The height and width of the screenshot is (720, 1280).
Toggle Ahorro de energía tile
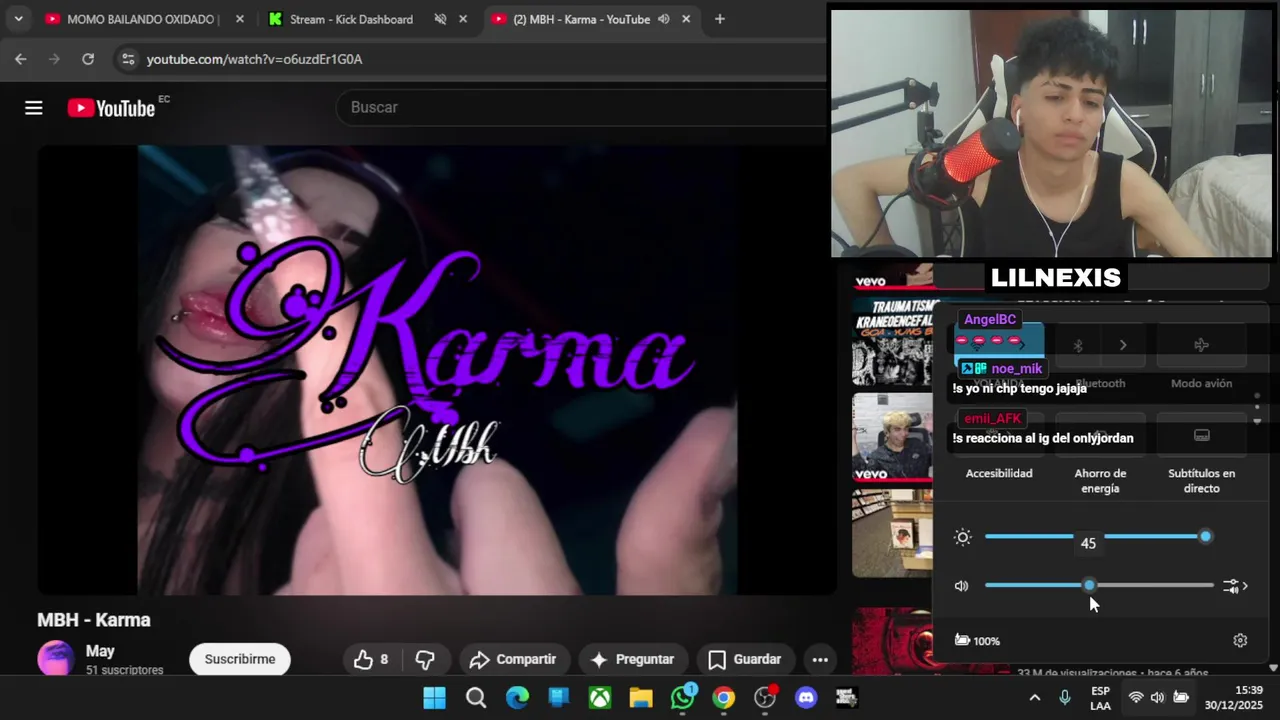[1100, 436]
